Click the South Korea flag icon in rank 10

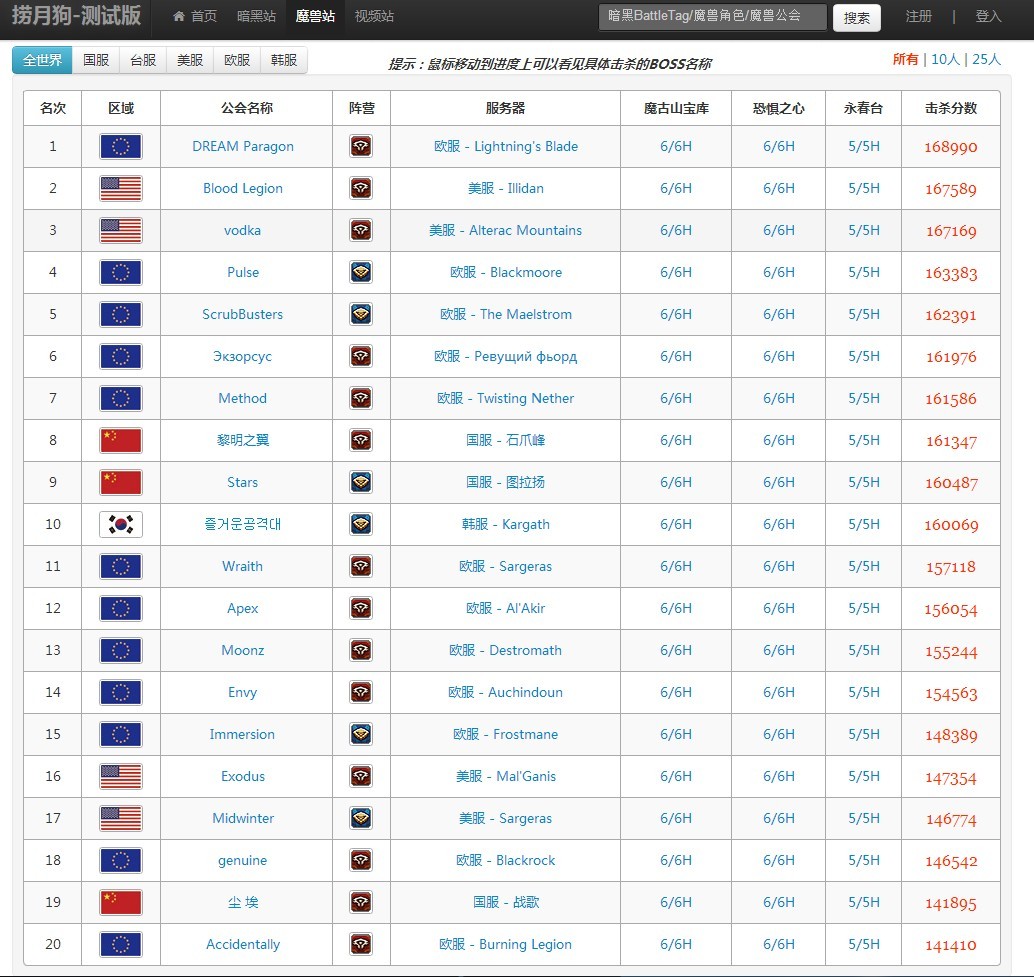click(120, 525)
